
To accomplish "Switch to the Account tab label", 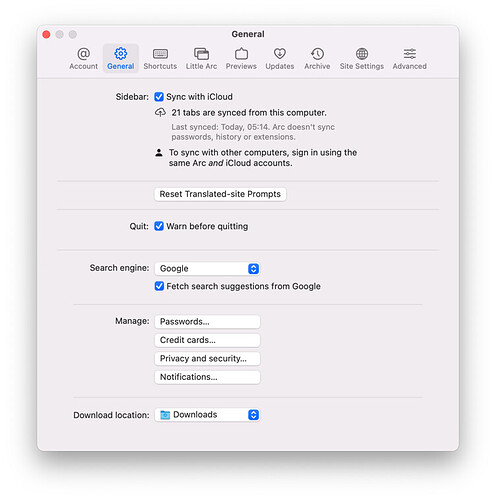I will click(x=83, y=66).
